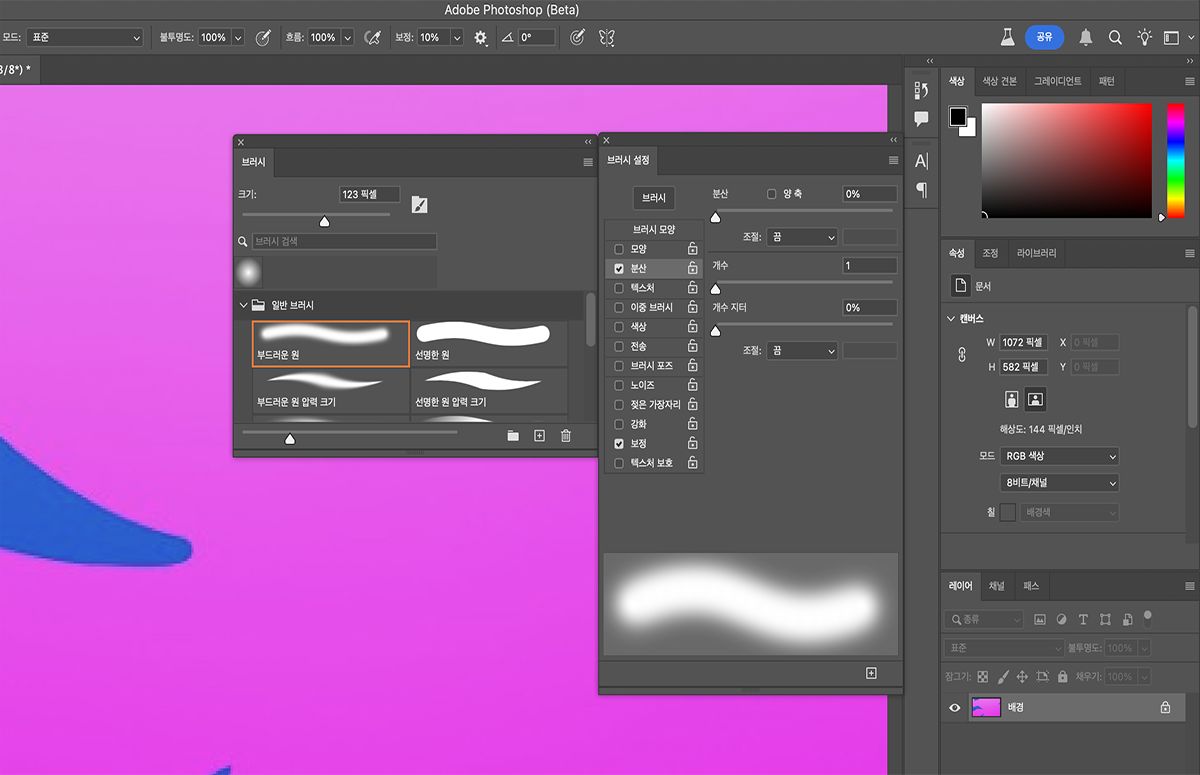Click the rainbow hue slider strip
The height and width of the screenshot is (775, 1200).
pyautogui.click(x=1175, y=160)
